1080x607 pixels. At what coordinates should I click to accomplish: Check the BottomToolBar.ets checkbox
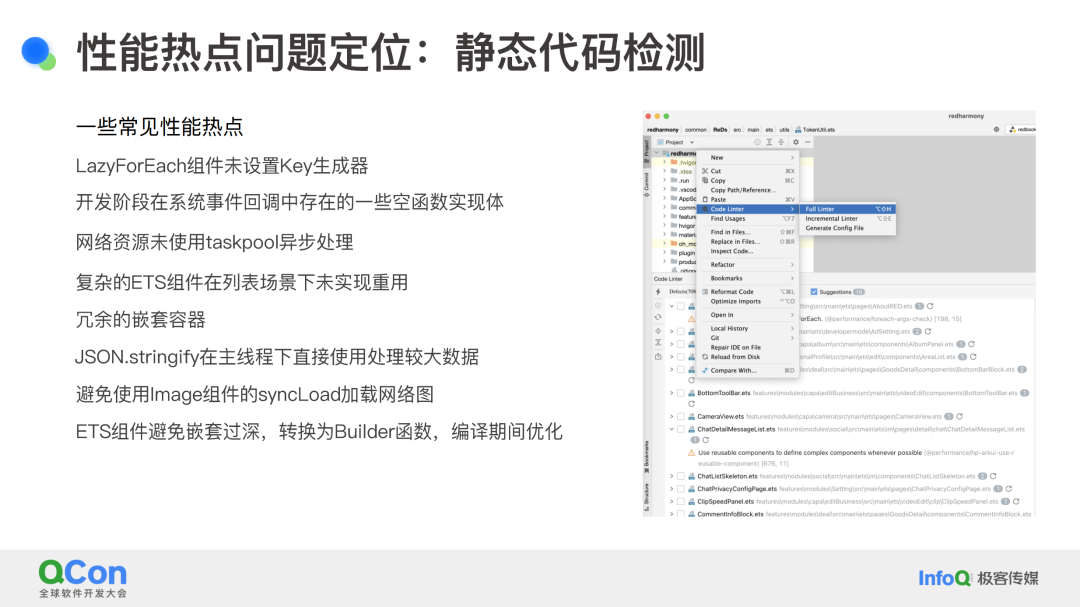681,393
